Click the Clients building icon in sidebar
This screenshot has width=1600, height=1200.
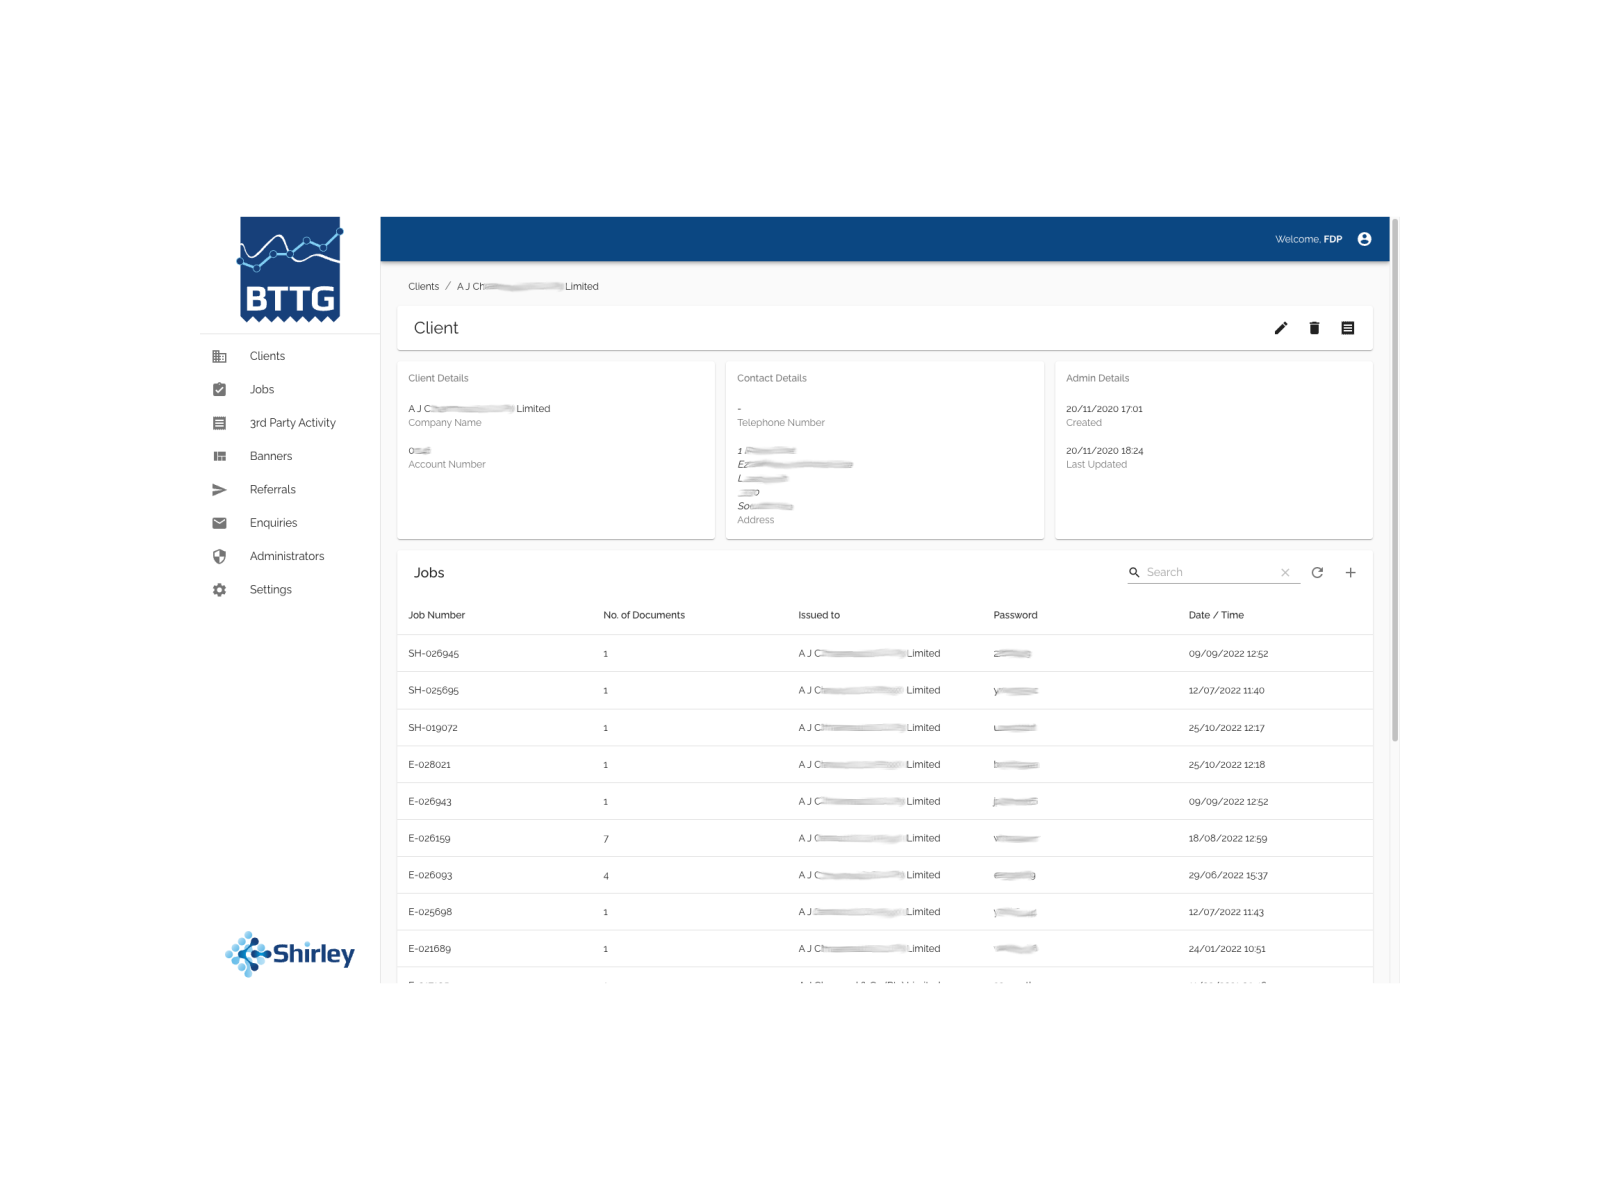click(219, 356)
